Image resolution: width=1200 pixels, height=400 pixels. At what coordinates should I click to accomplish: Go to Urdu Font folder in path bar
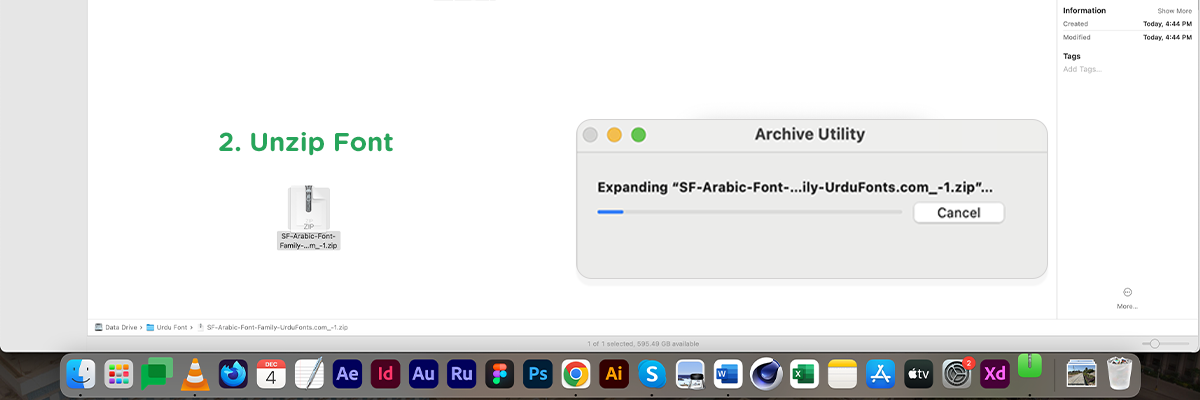click(168, 327)
